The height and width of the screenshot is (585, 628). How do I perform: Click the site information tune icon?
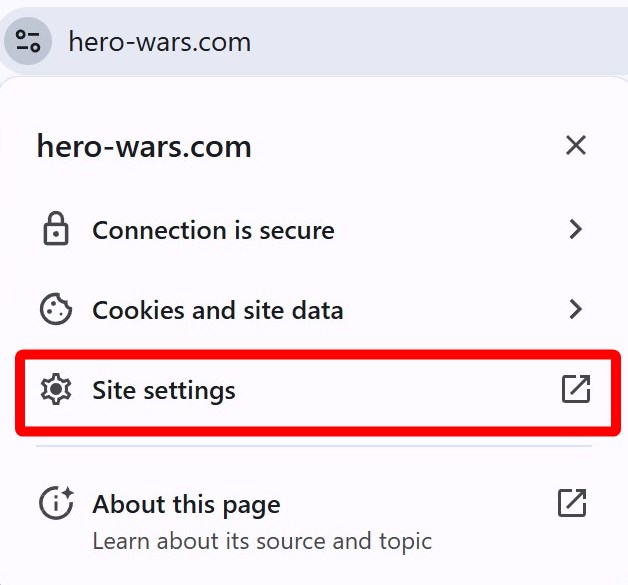pos(28,42)
